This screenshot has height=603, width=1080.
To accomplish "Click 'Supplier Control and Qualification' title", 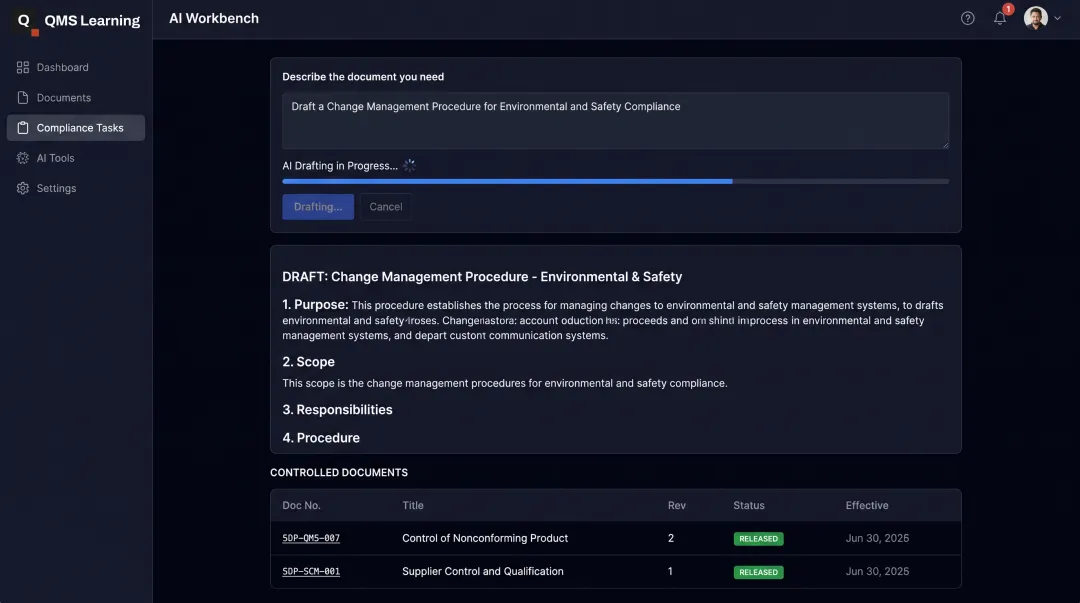I will tap(483, 571).
